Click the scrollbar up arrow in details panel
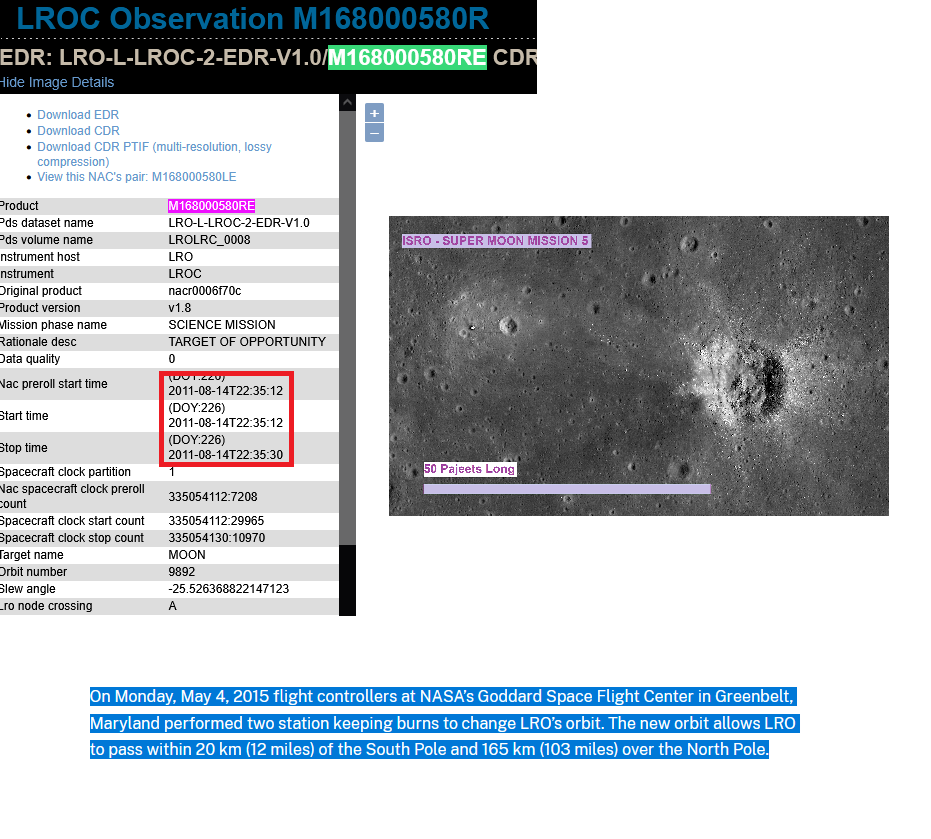Viewport: 931px width, 839px height. pos(347,103)
